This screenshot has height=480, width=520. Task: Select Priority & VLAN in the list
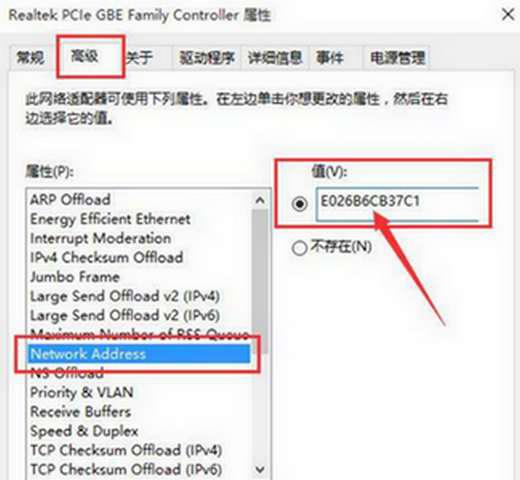tap(82, 392)
